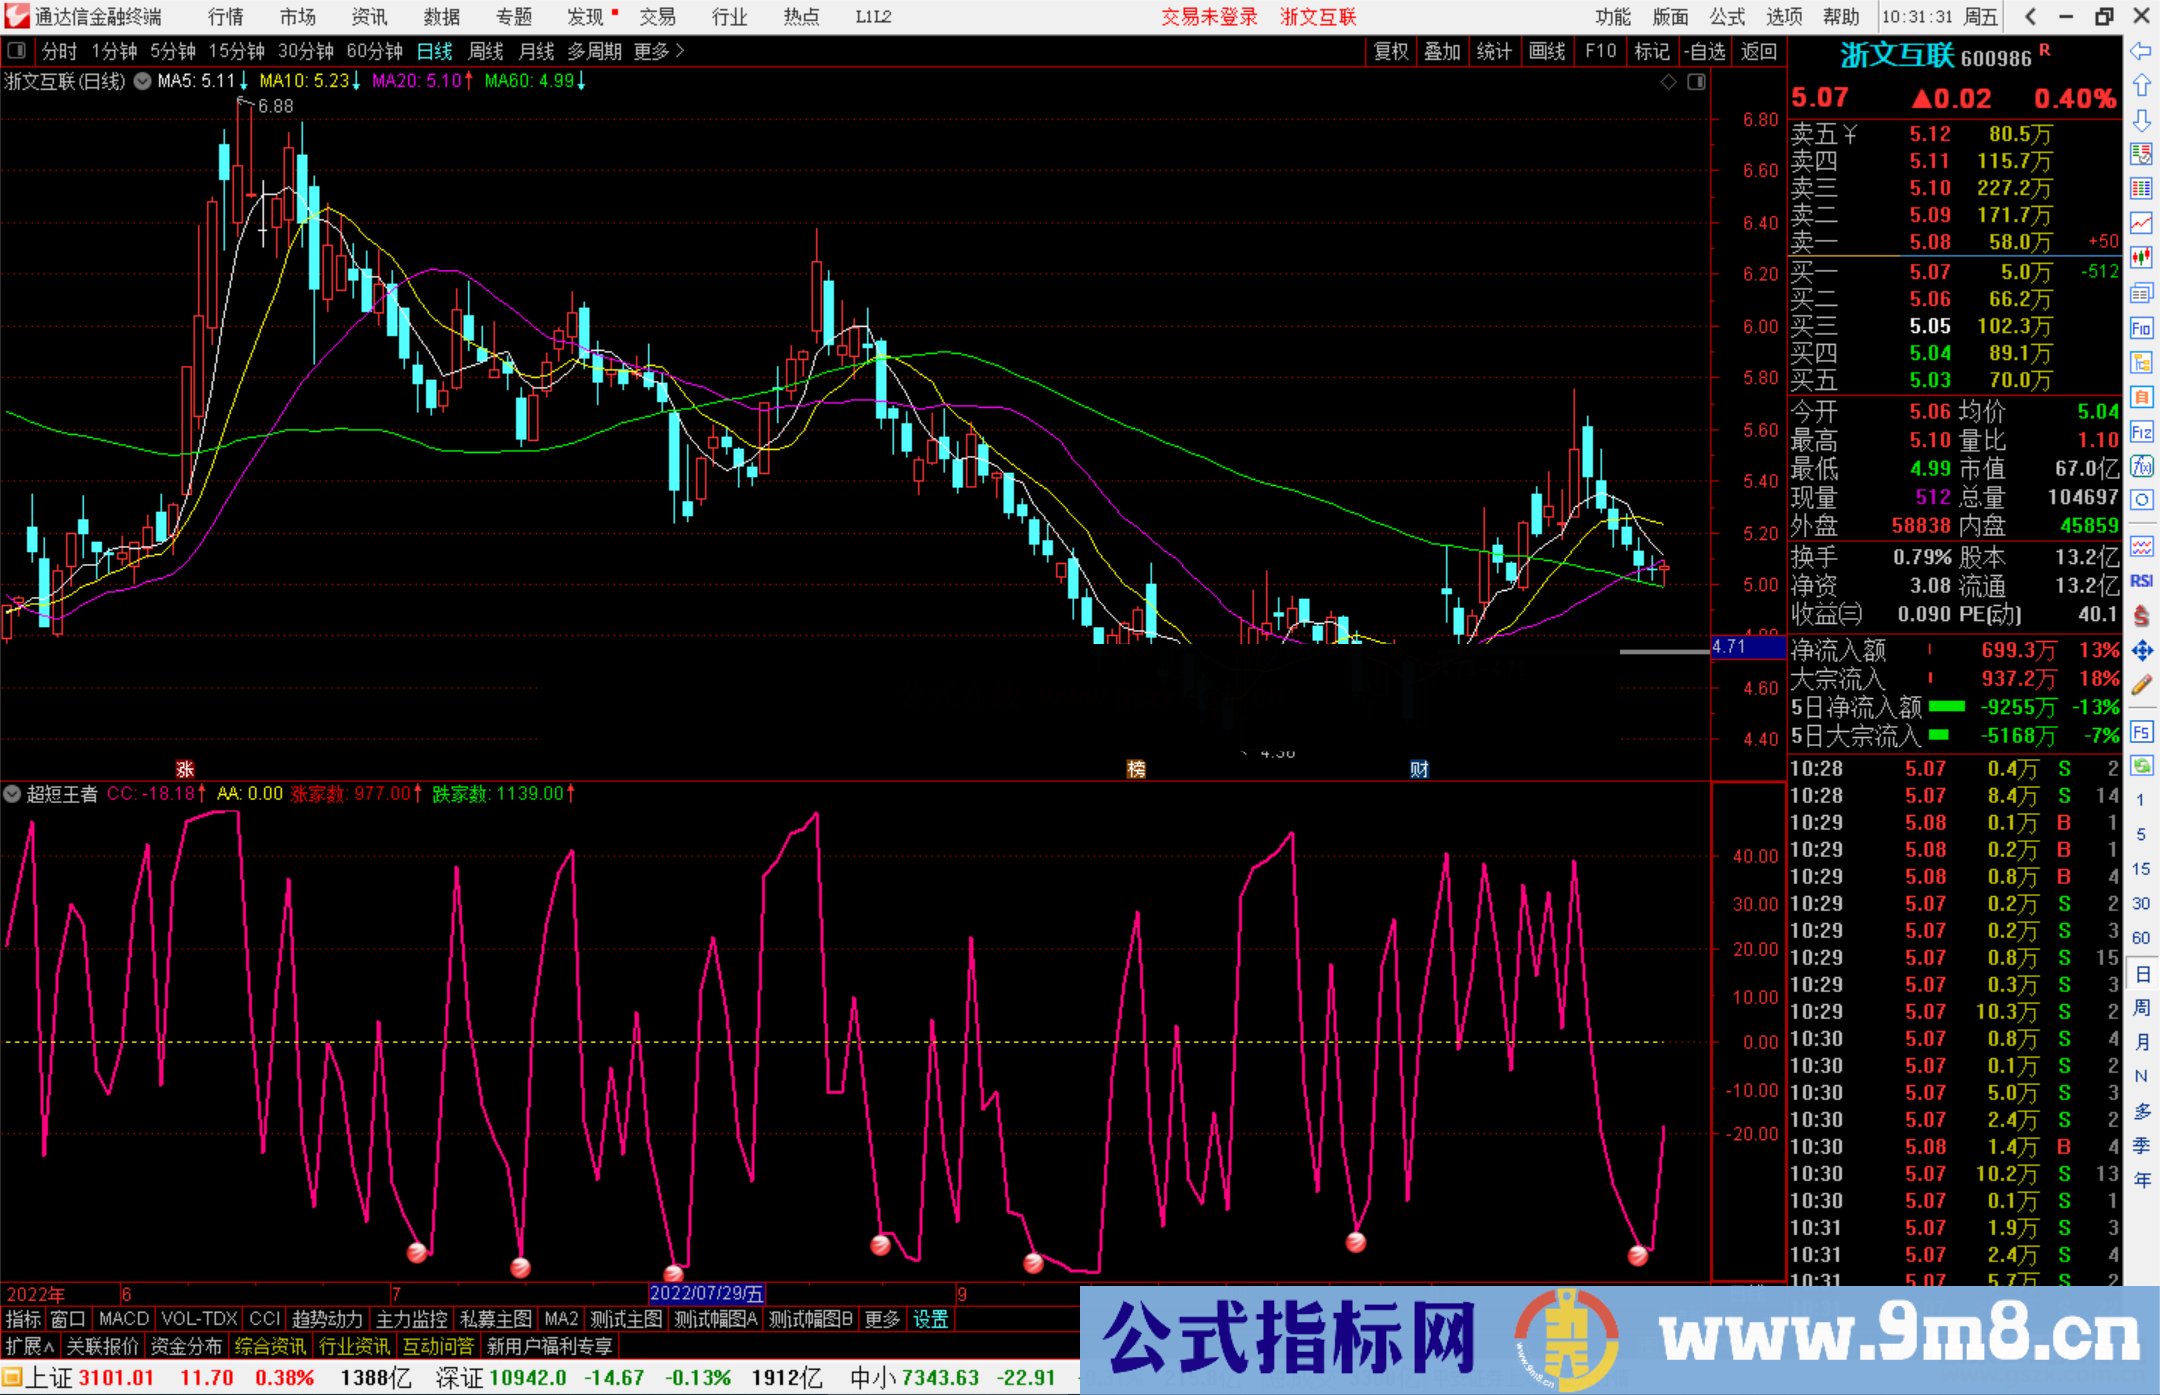Image resolution: width=2160 pixels, height=1395 pixels.
Task: Select the RSI indicator icon in right sidebar
Action: 2142,581
